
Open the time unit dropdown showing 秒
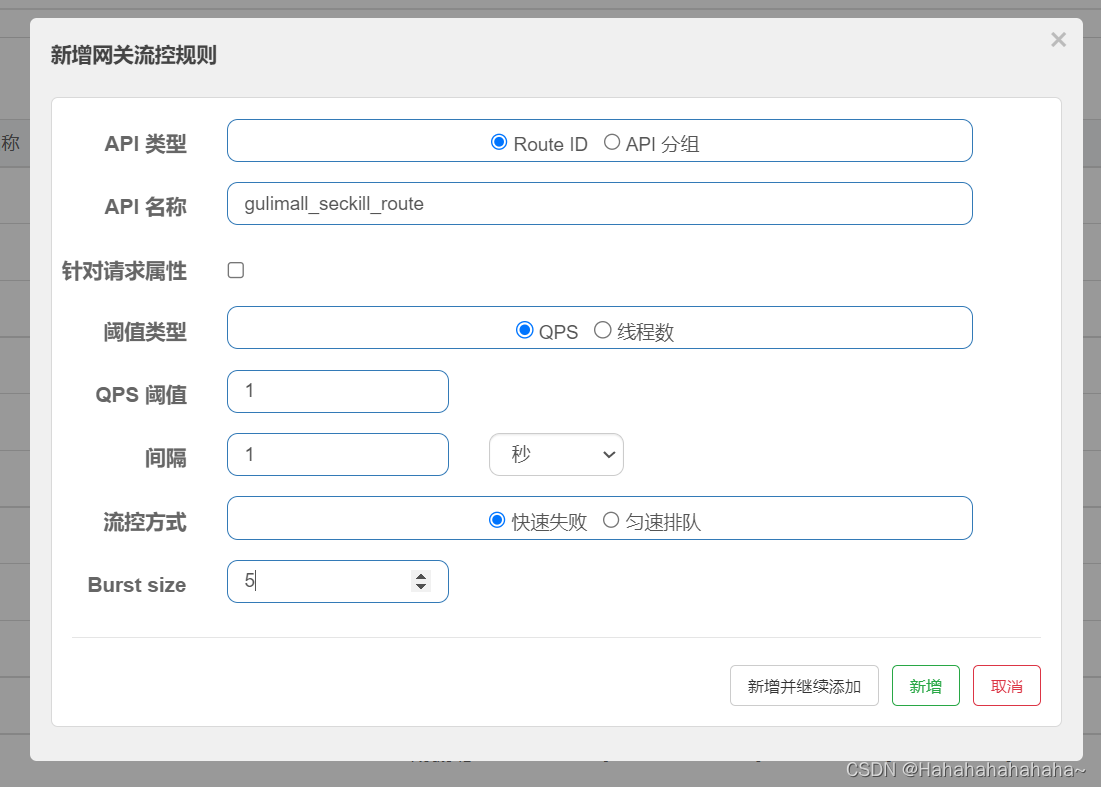coord(556,454)
